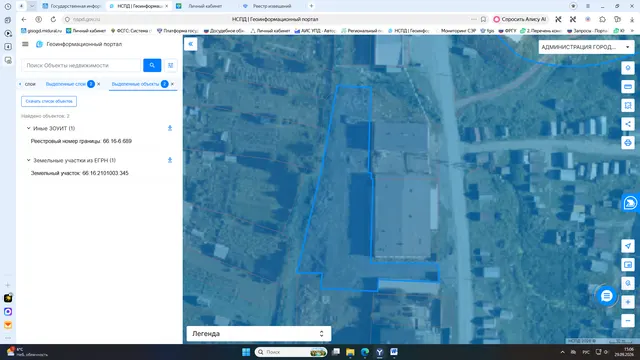Open the map picture-in-picture overview button

pyautogui.click(x=628, y=264)
